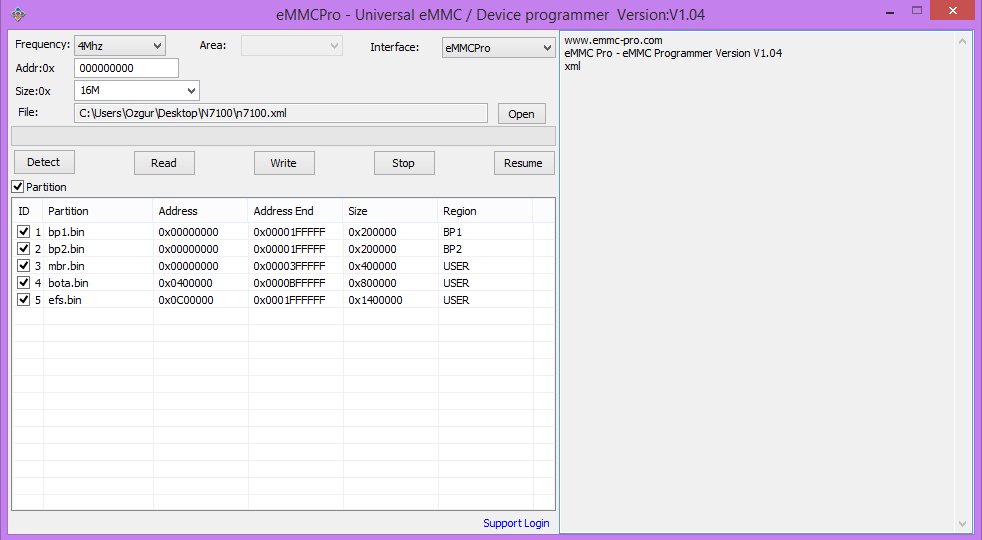Click the eMMCPro app icon in title bar
This screenshot has width=982, height=540.
coord(18,14)
